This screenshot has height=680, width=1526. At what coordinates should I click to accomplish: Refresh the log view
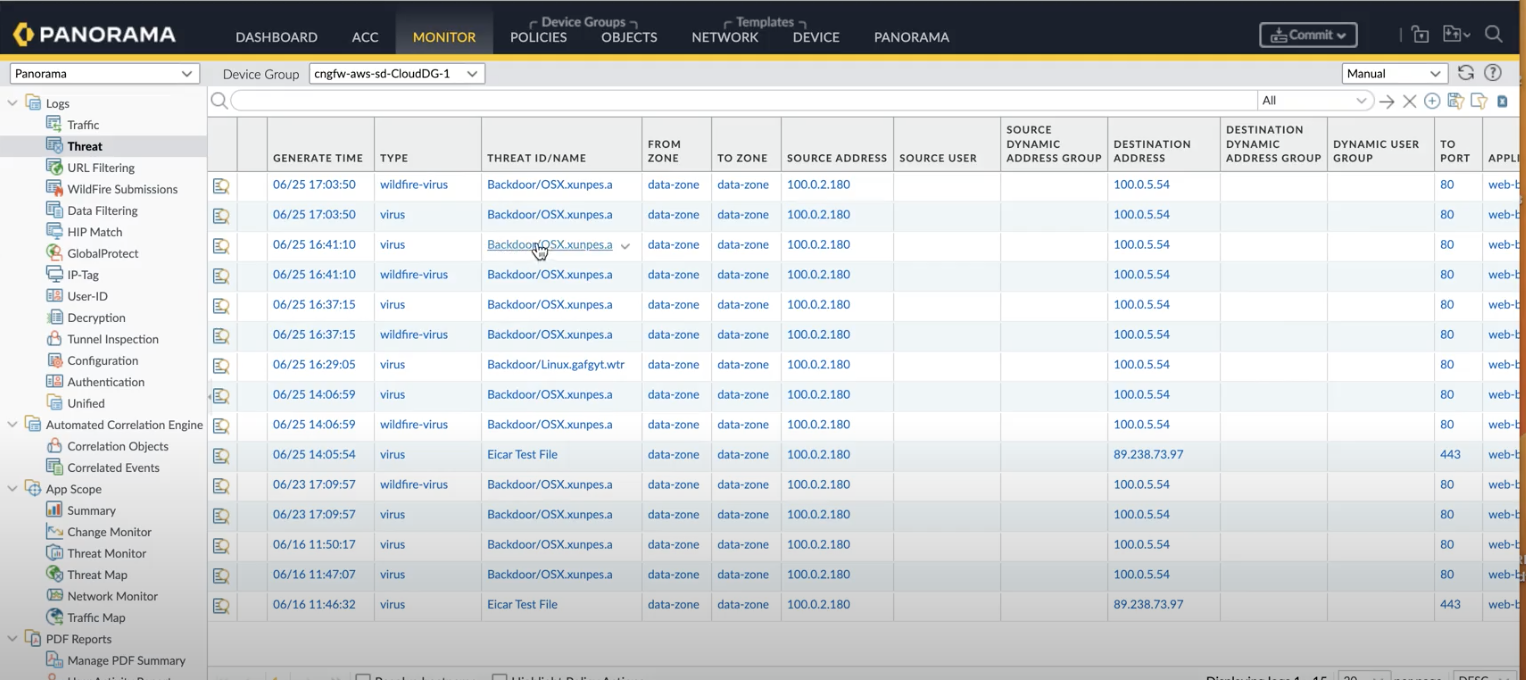tap(1466, 73)
